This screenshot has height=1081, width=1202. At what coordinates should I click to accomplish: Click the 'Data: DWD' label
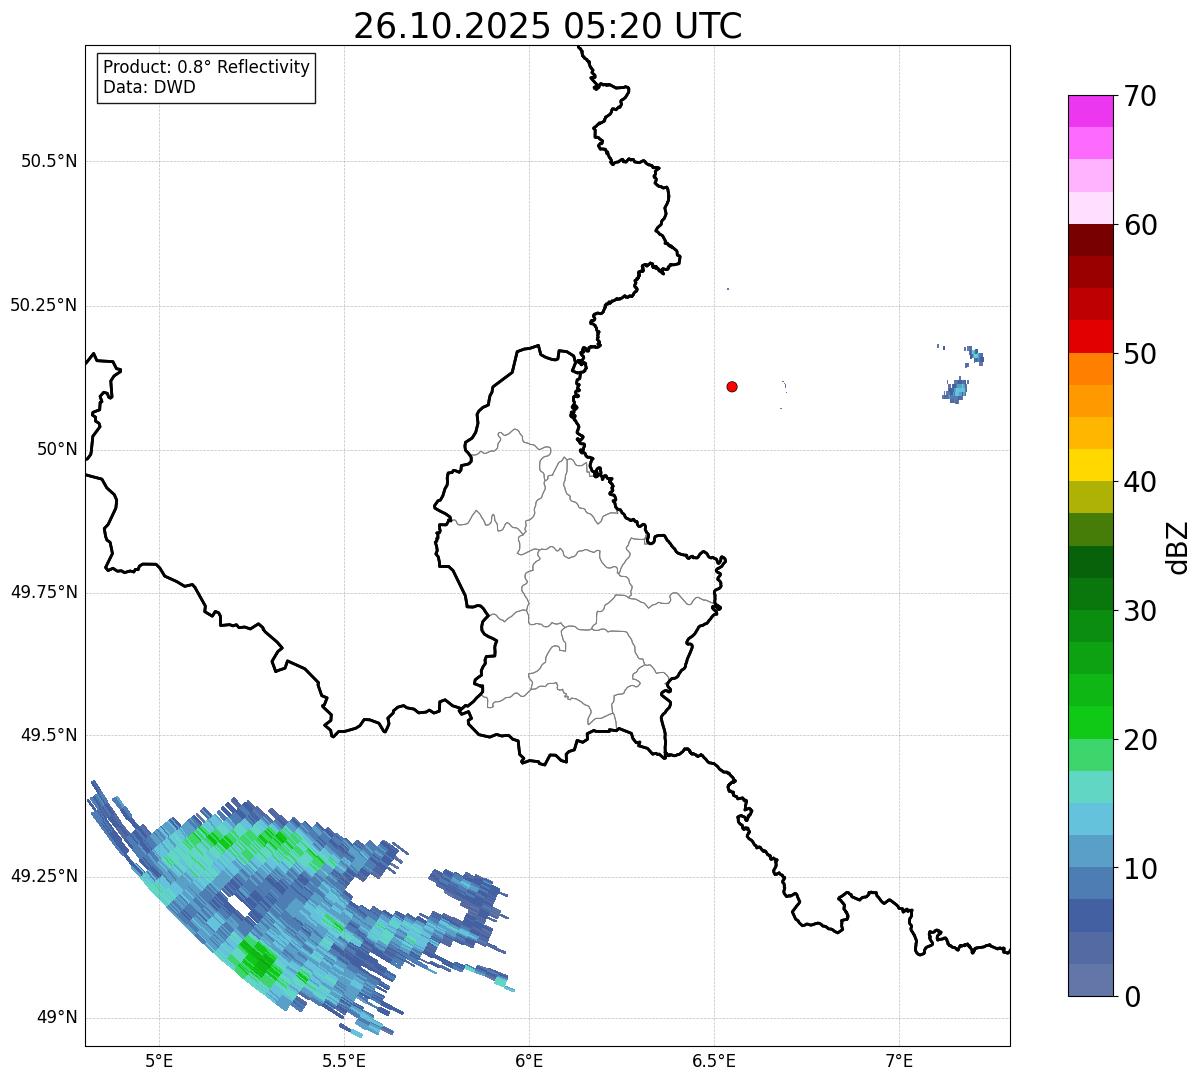(x=149, y=87)
